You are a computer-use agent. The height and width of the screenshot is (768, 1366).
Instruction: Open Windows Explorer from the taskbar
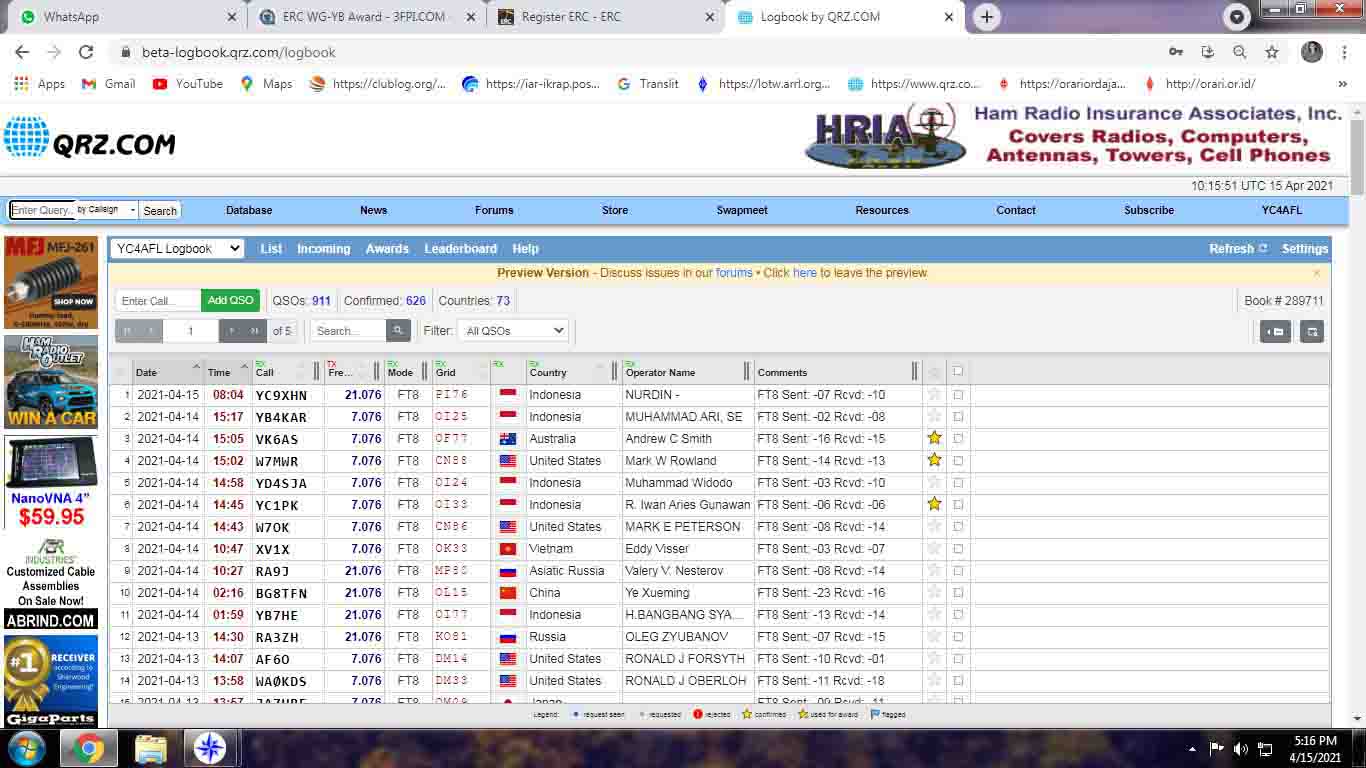(150, 748)
